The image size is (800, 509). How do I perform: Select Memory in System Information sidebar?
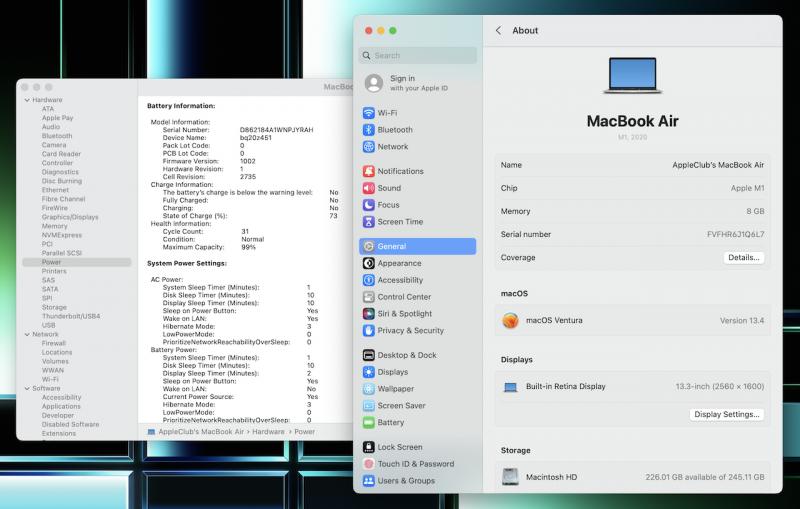point(55,226)
